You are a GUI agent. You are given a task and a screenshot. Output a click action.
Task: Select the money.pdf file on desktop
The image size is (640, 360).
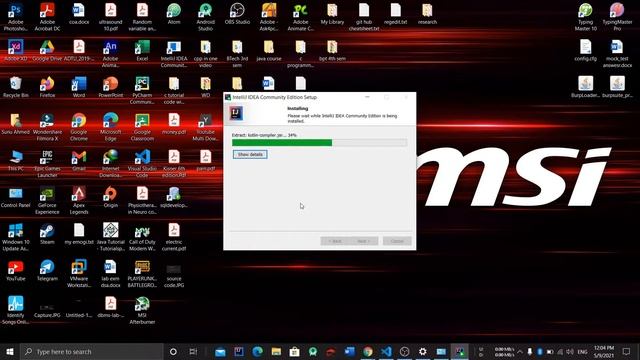coord(174,123)
